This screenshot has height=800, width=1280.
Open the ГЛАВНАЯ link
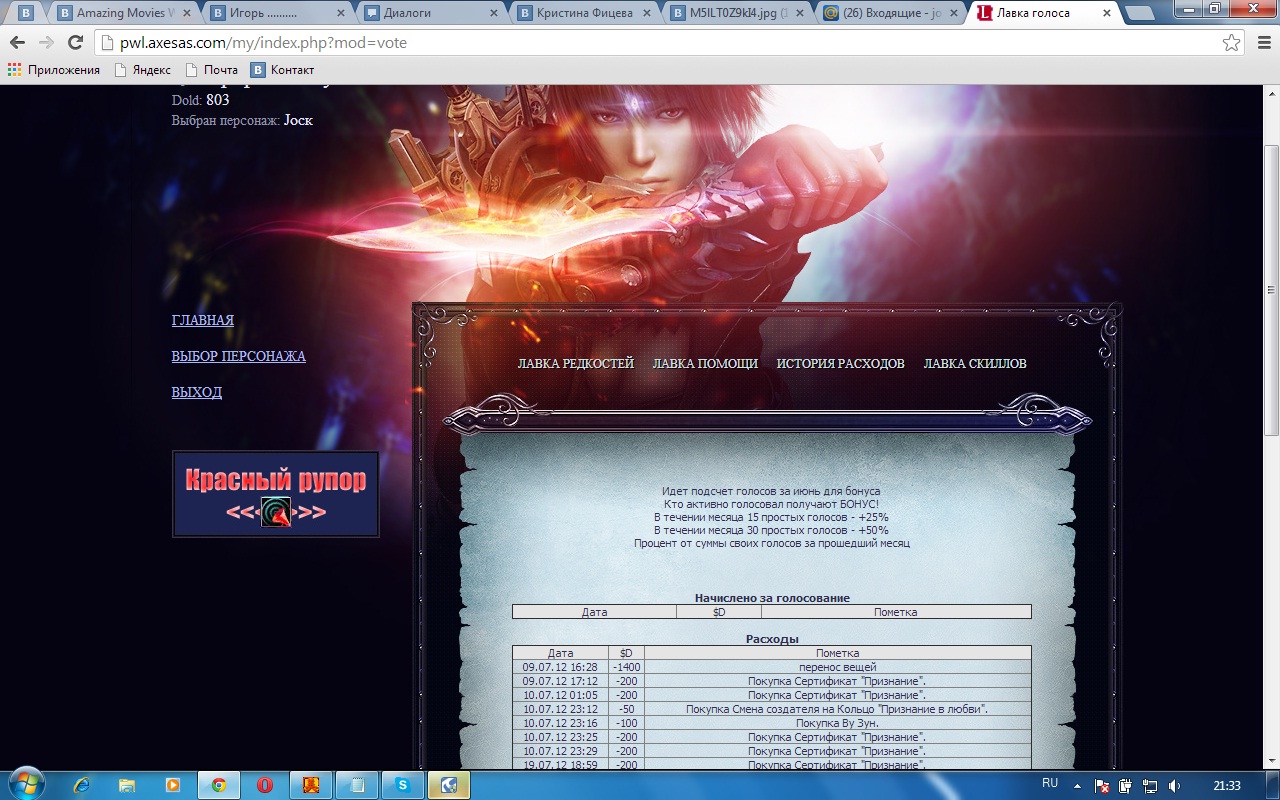point(203,320)
